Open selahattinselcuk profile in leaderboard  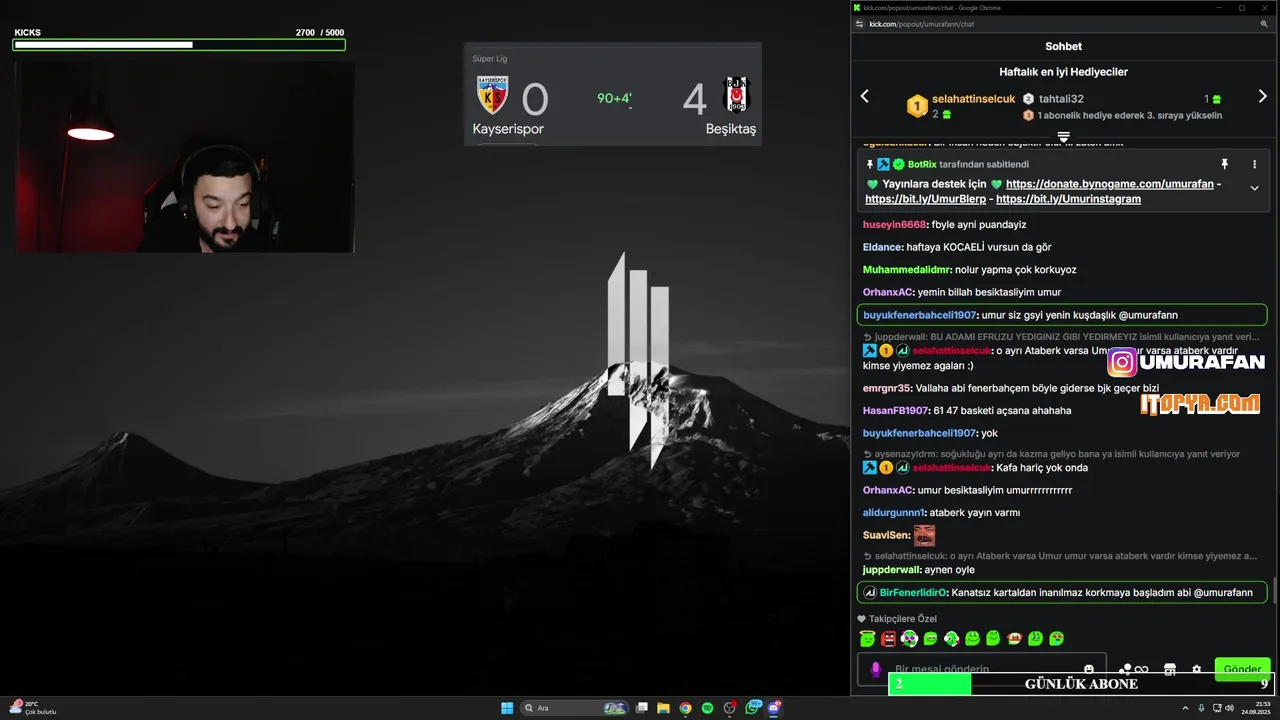[973, 99]
